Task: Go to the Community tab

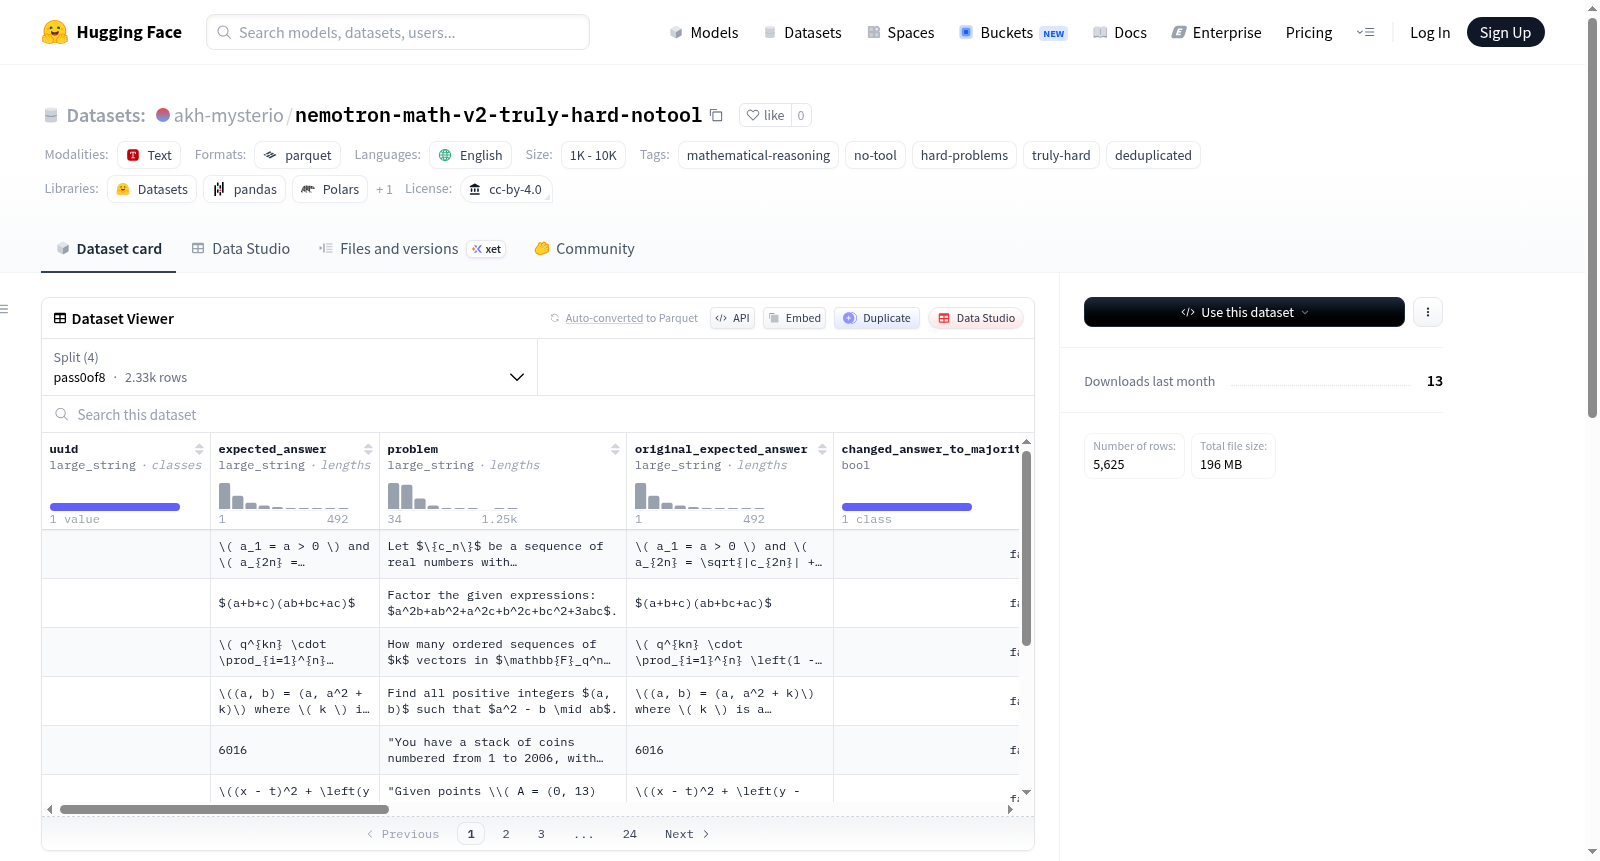Action: pyautogui.click(x=584, y=249)
